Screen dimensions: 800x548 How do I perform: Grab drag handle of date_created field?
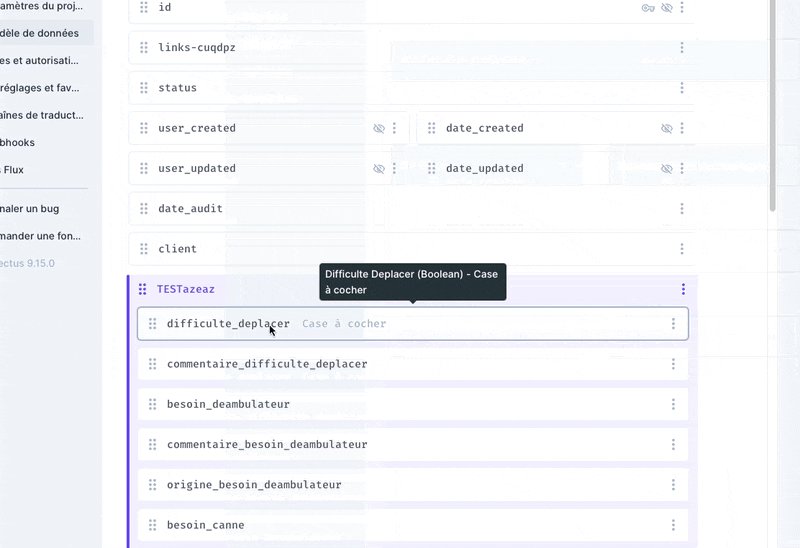click(x=432, y=128)
